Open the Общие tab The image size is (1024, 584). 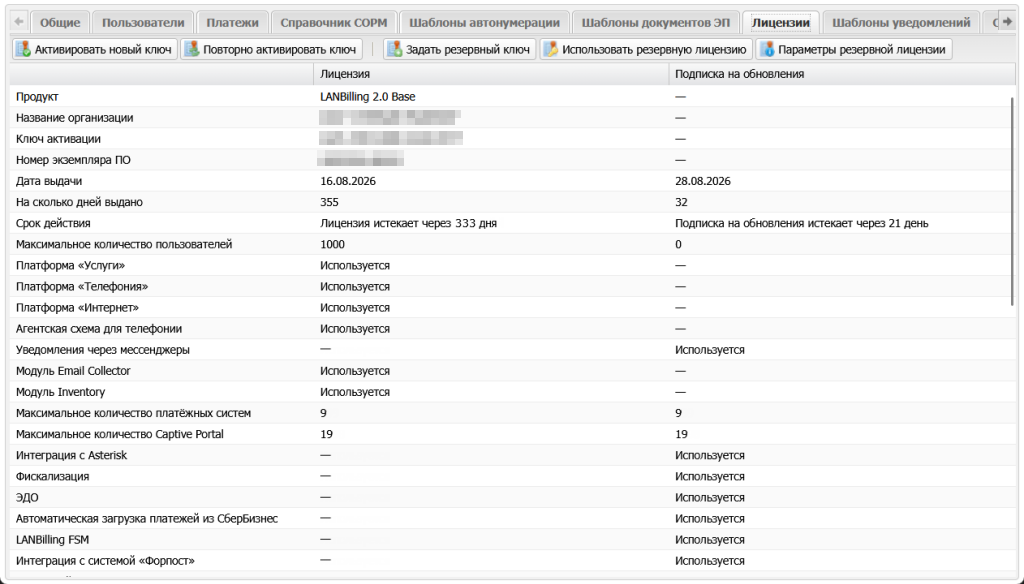60,22
